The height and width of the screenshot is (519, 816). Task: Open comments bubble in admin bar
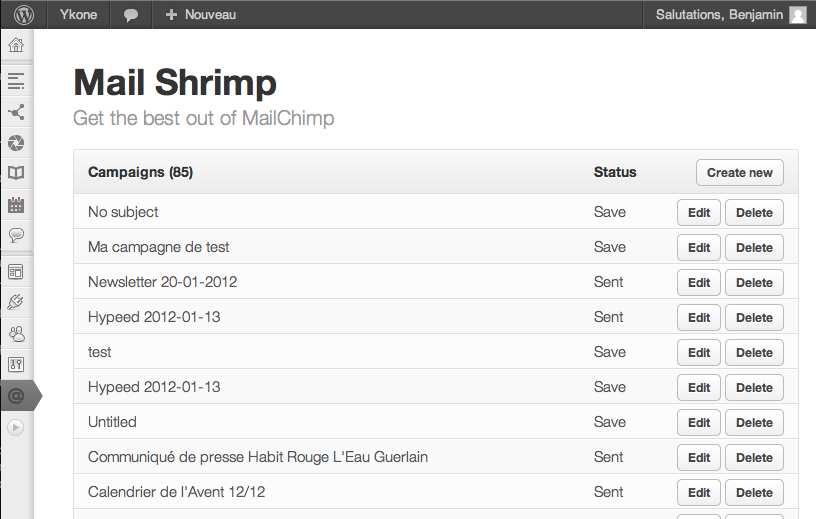[x=131, y=15]
